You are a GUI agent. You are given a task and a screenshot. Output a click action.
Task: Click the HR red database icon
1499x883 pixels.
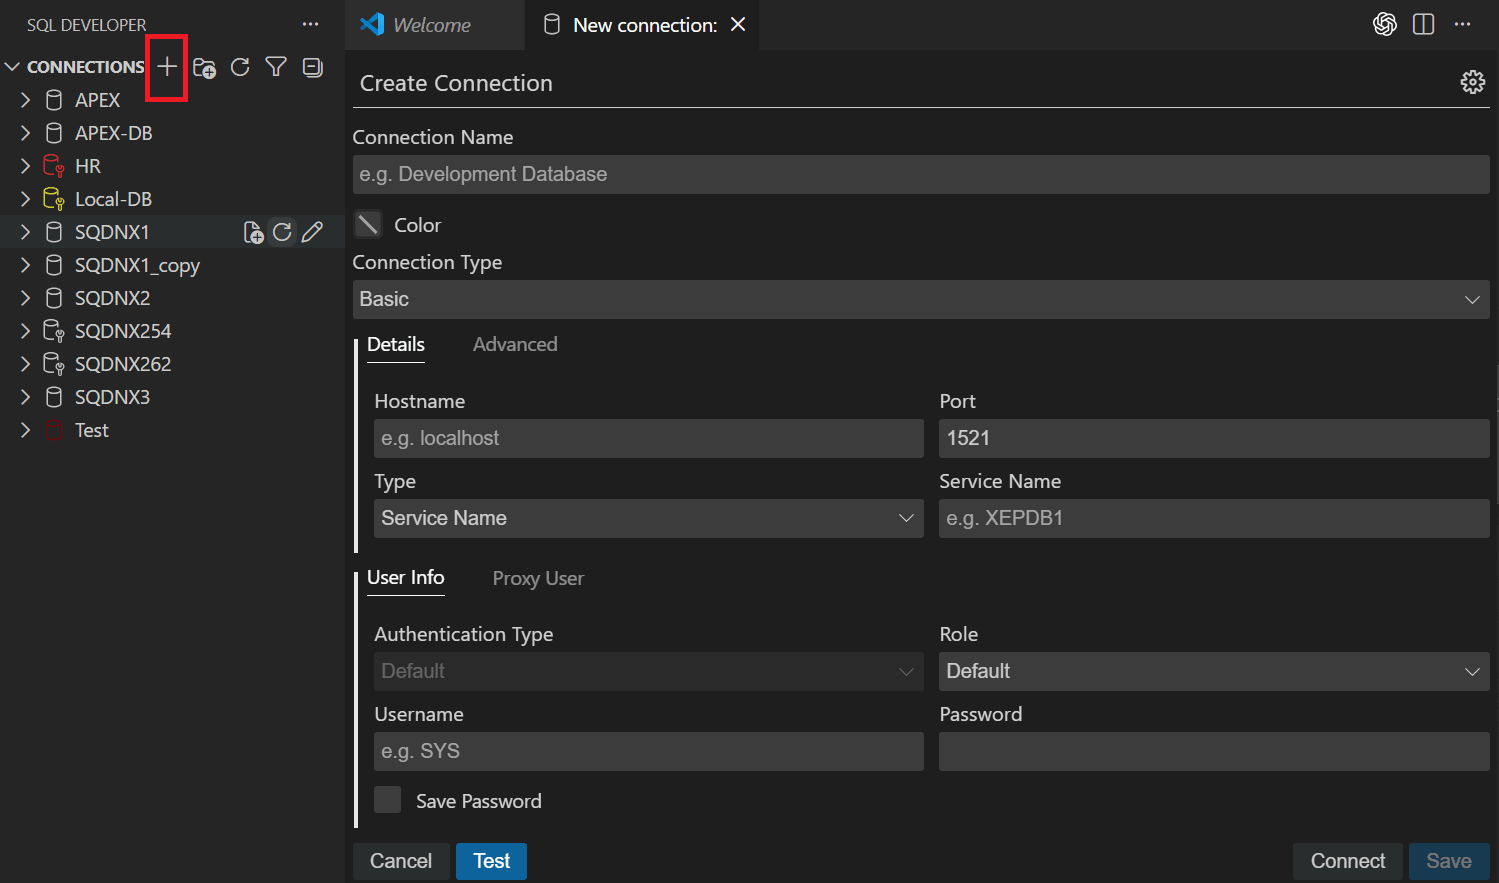click(x=54, y=166)
